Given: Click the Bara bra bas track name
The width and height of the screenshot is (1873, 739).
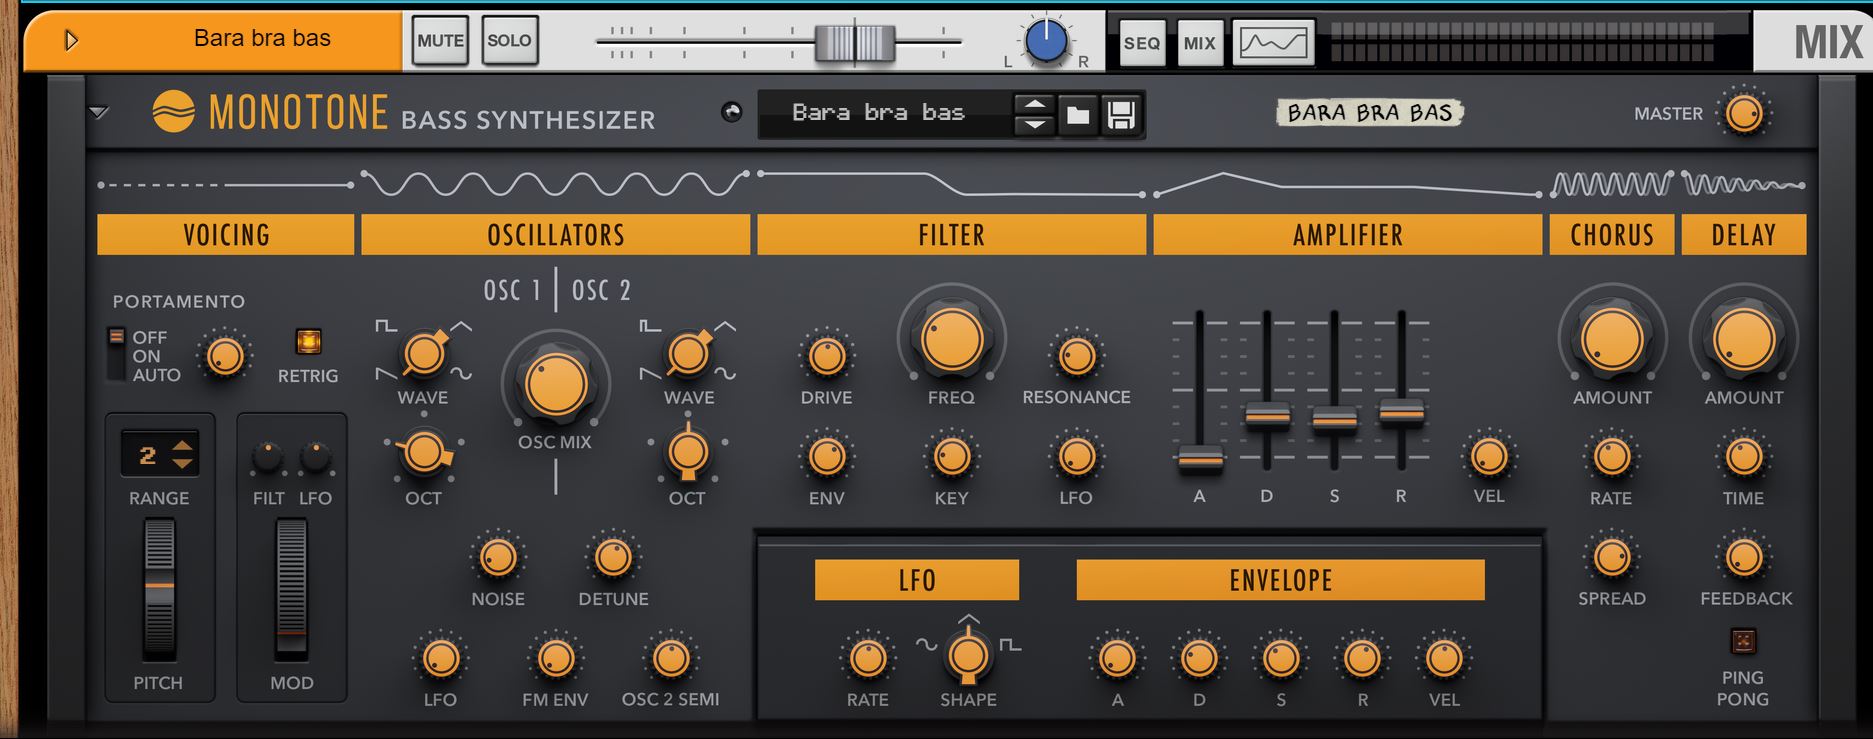Looking at the screenshot, I should [x=262, y=38].
